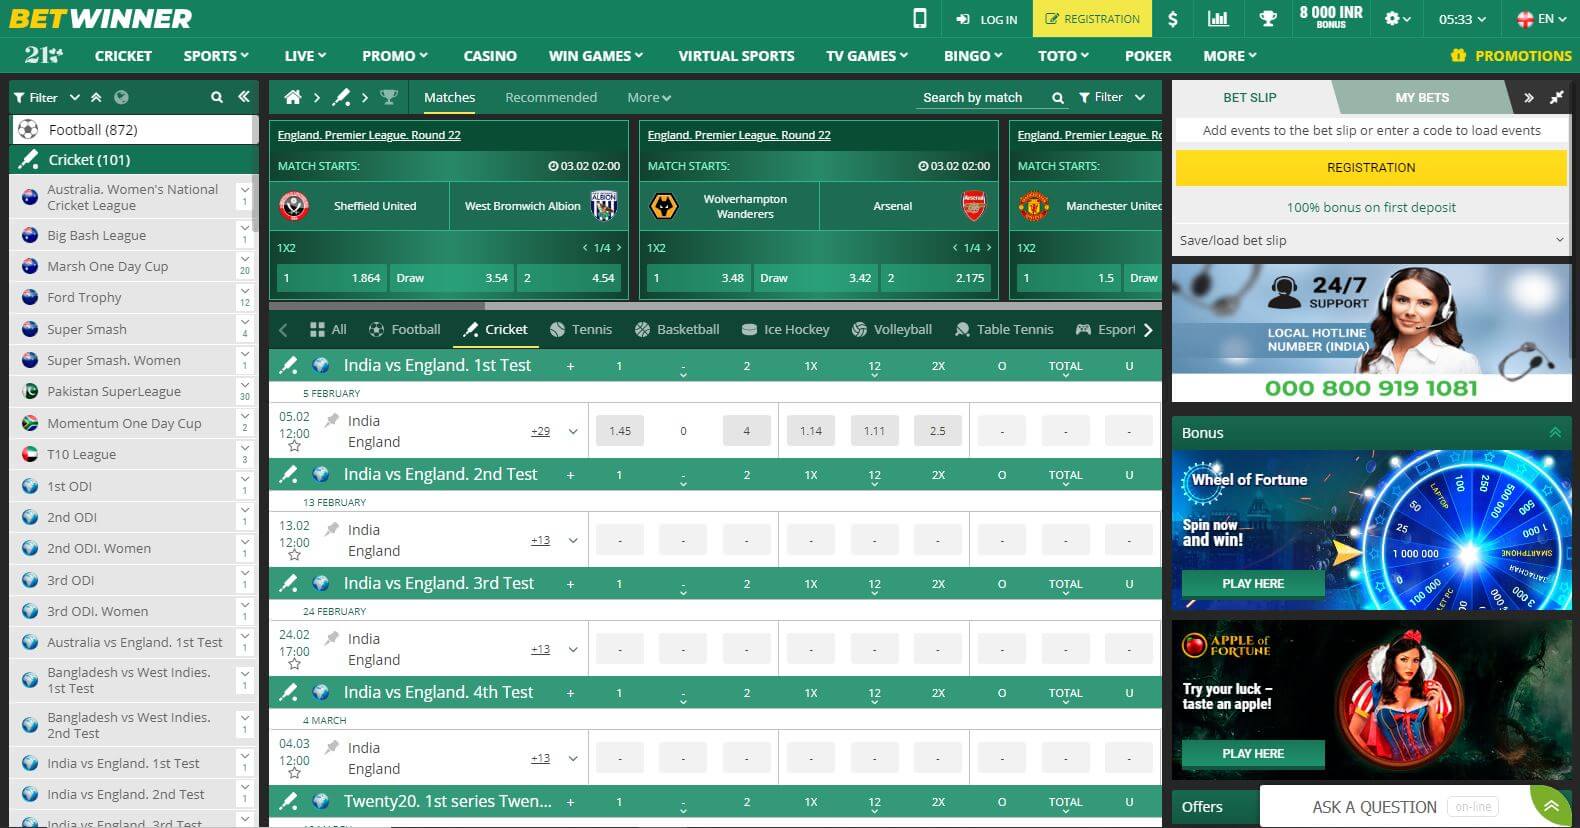Expand bet slip with double right arrows
The height and width of the screenshot is (828, 1580).
(1528, 97)
